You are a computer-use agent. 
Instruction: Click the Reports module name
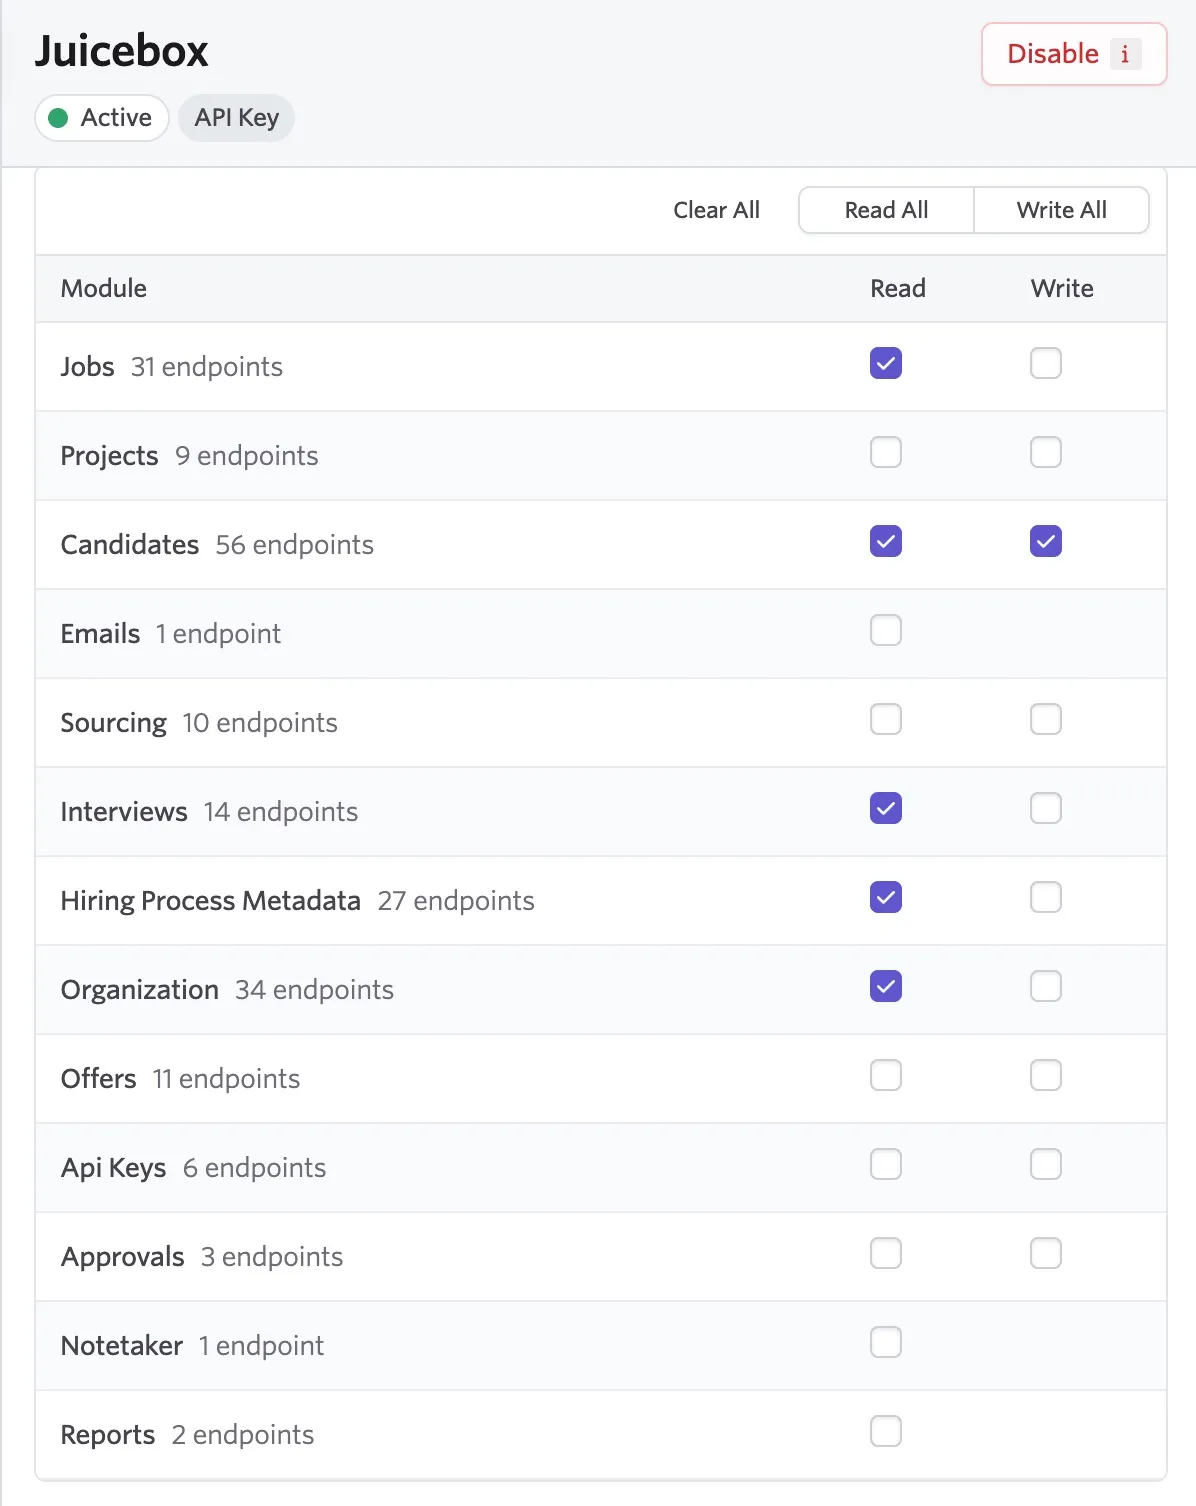(x=108, y=1435)
